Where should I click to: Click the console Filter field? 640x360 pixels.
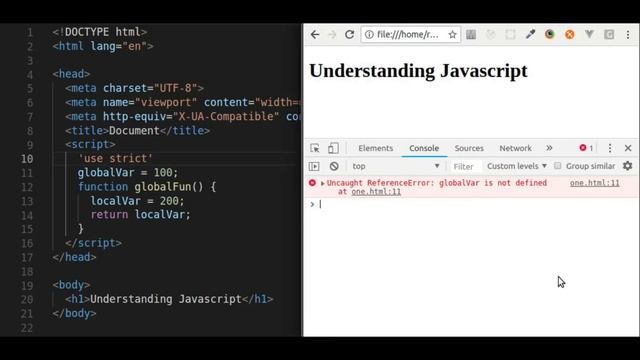[464, 167]
